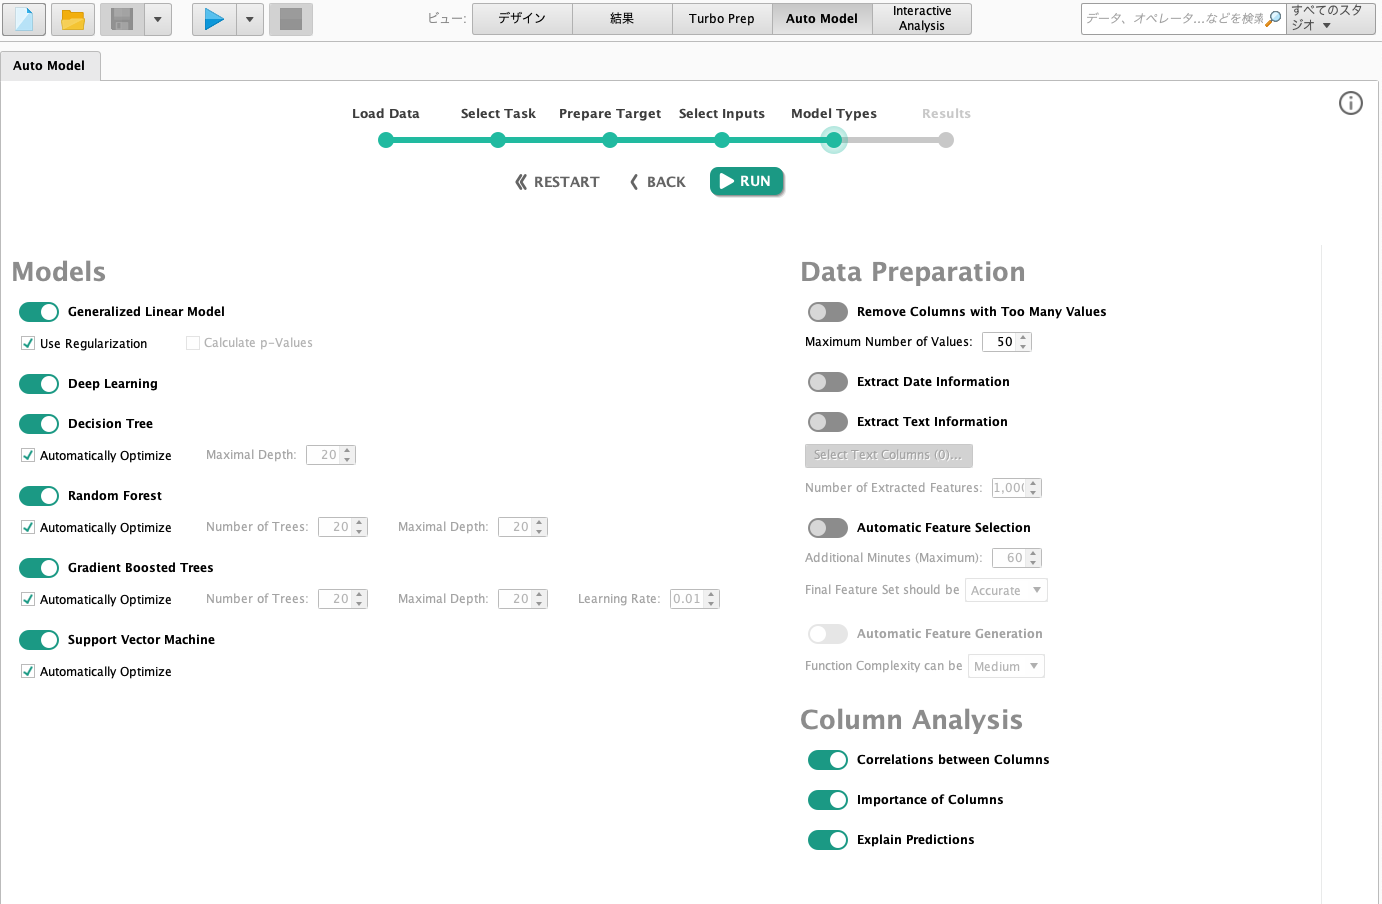The image size is (1382, 904).
Task: Open the dropdown arrow beside play icon
Action: (250, 19)
